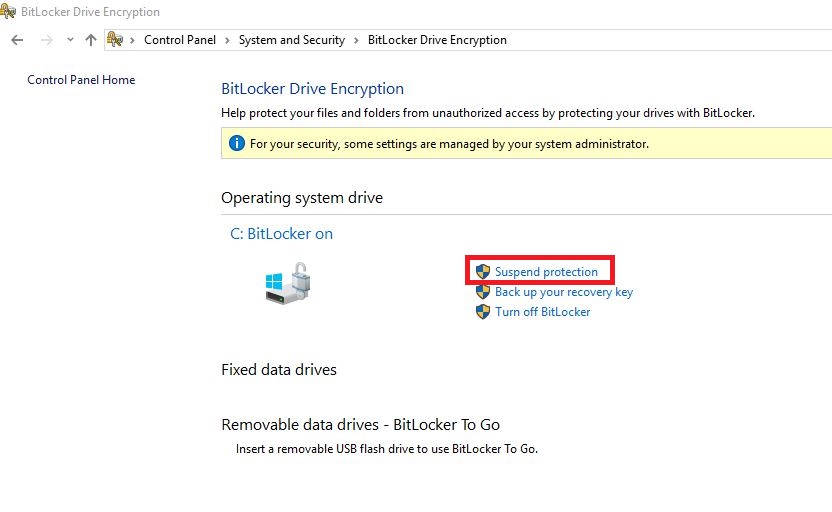Go up one level with the up arrow
832x512 pixels.
point(91,40)
